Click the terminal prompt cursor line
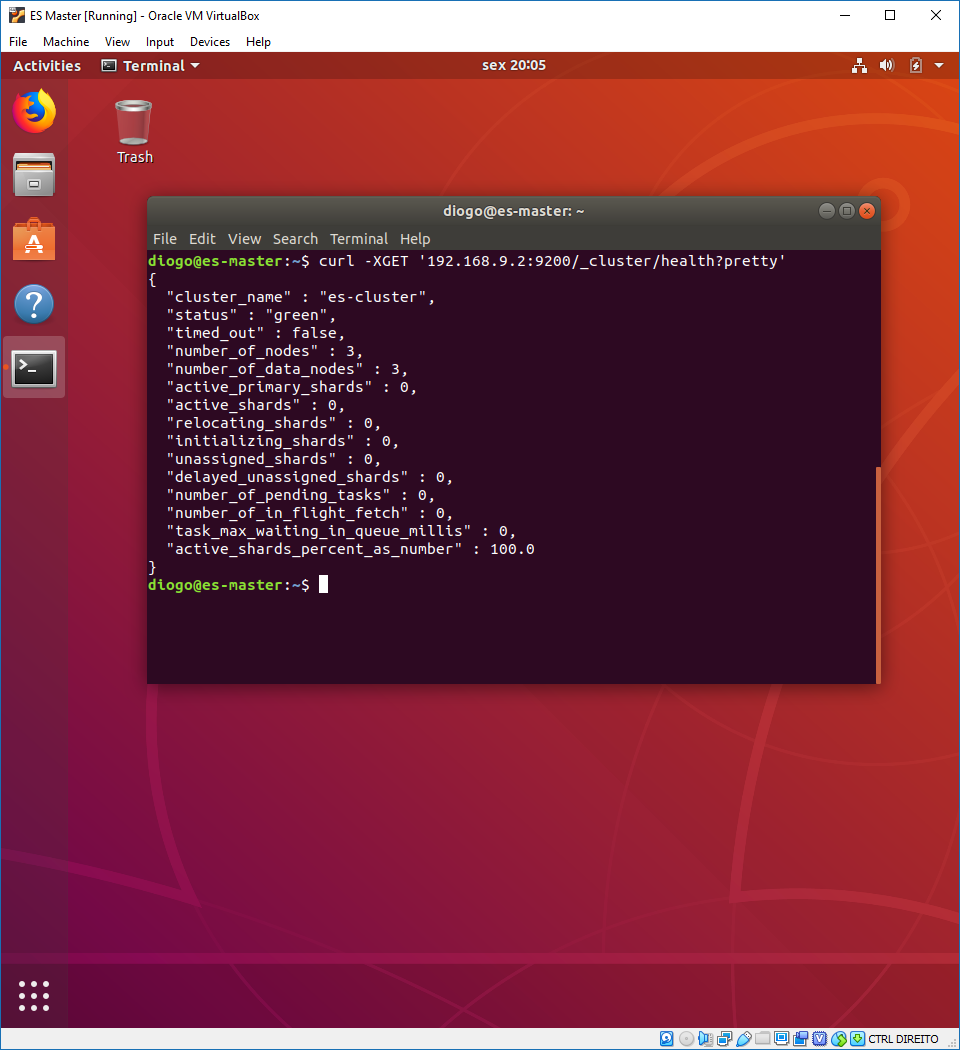The height and width of the screenshot is (1050, 960). (238, 585)
